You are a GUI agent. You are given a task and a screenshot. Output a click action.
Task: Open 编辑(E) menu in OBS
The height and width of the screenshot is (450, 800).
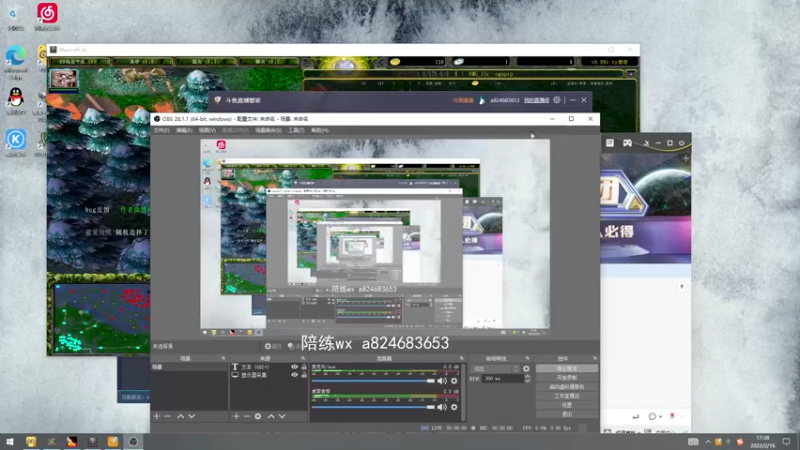coord(184,131)
